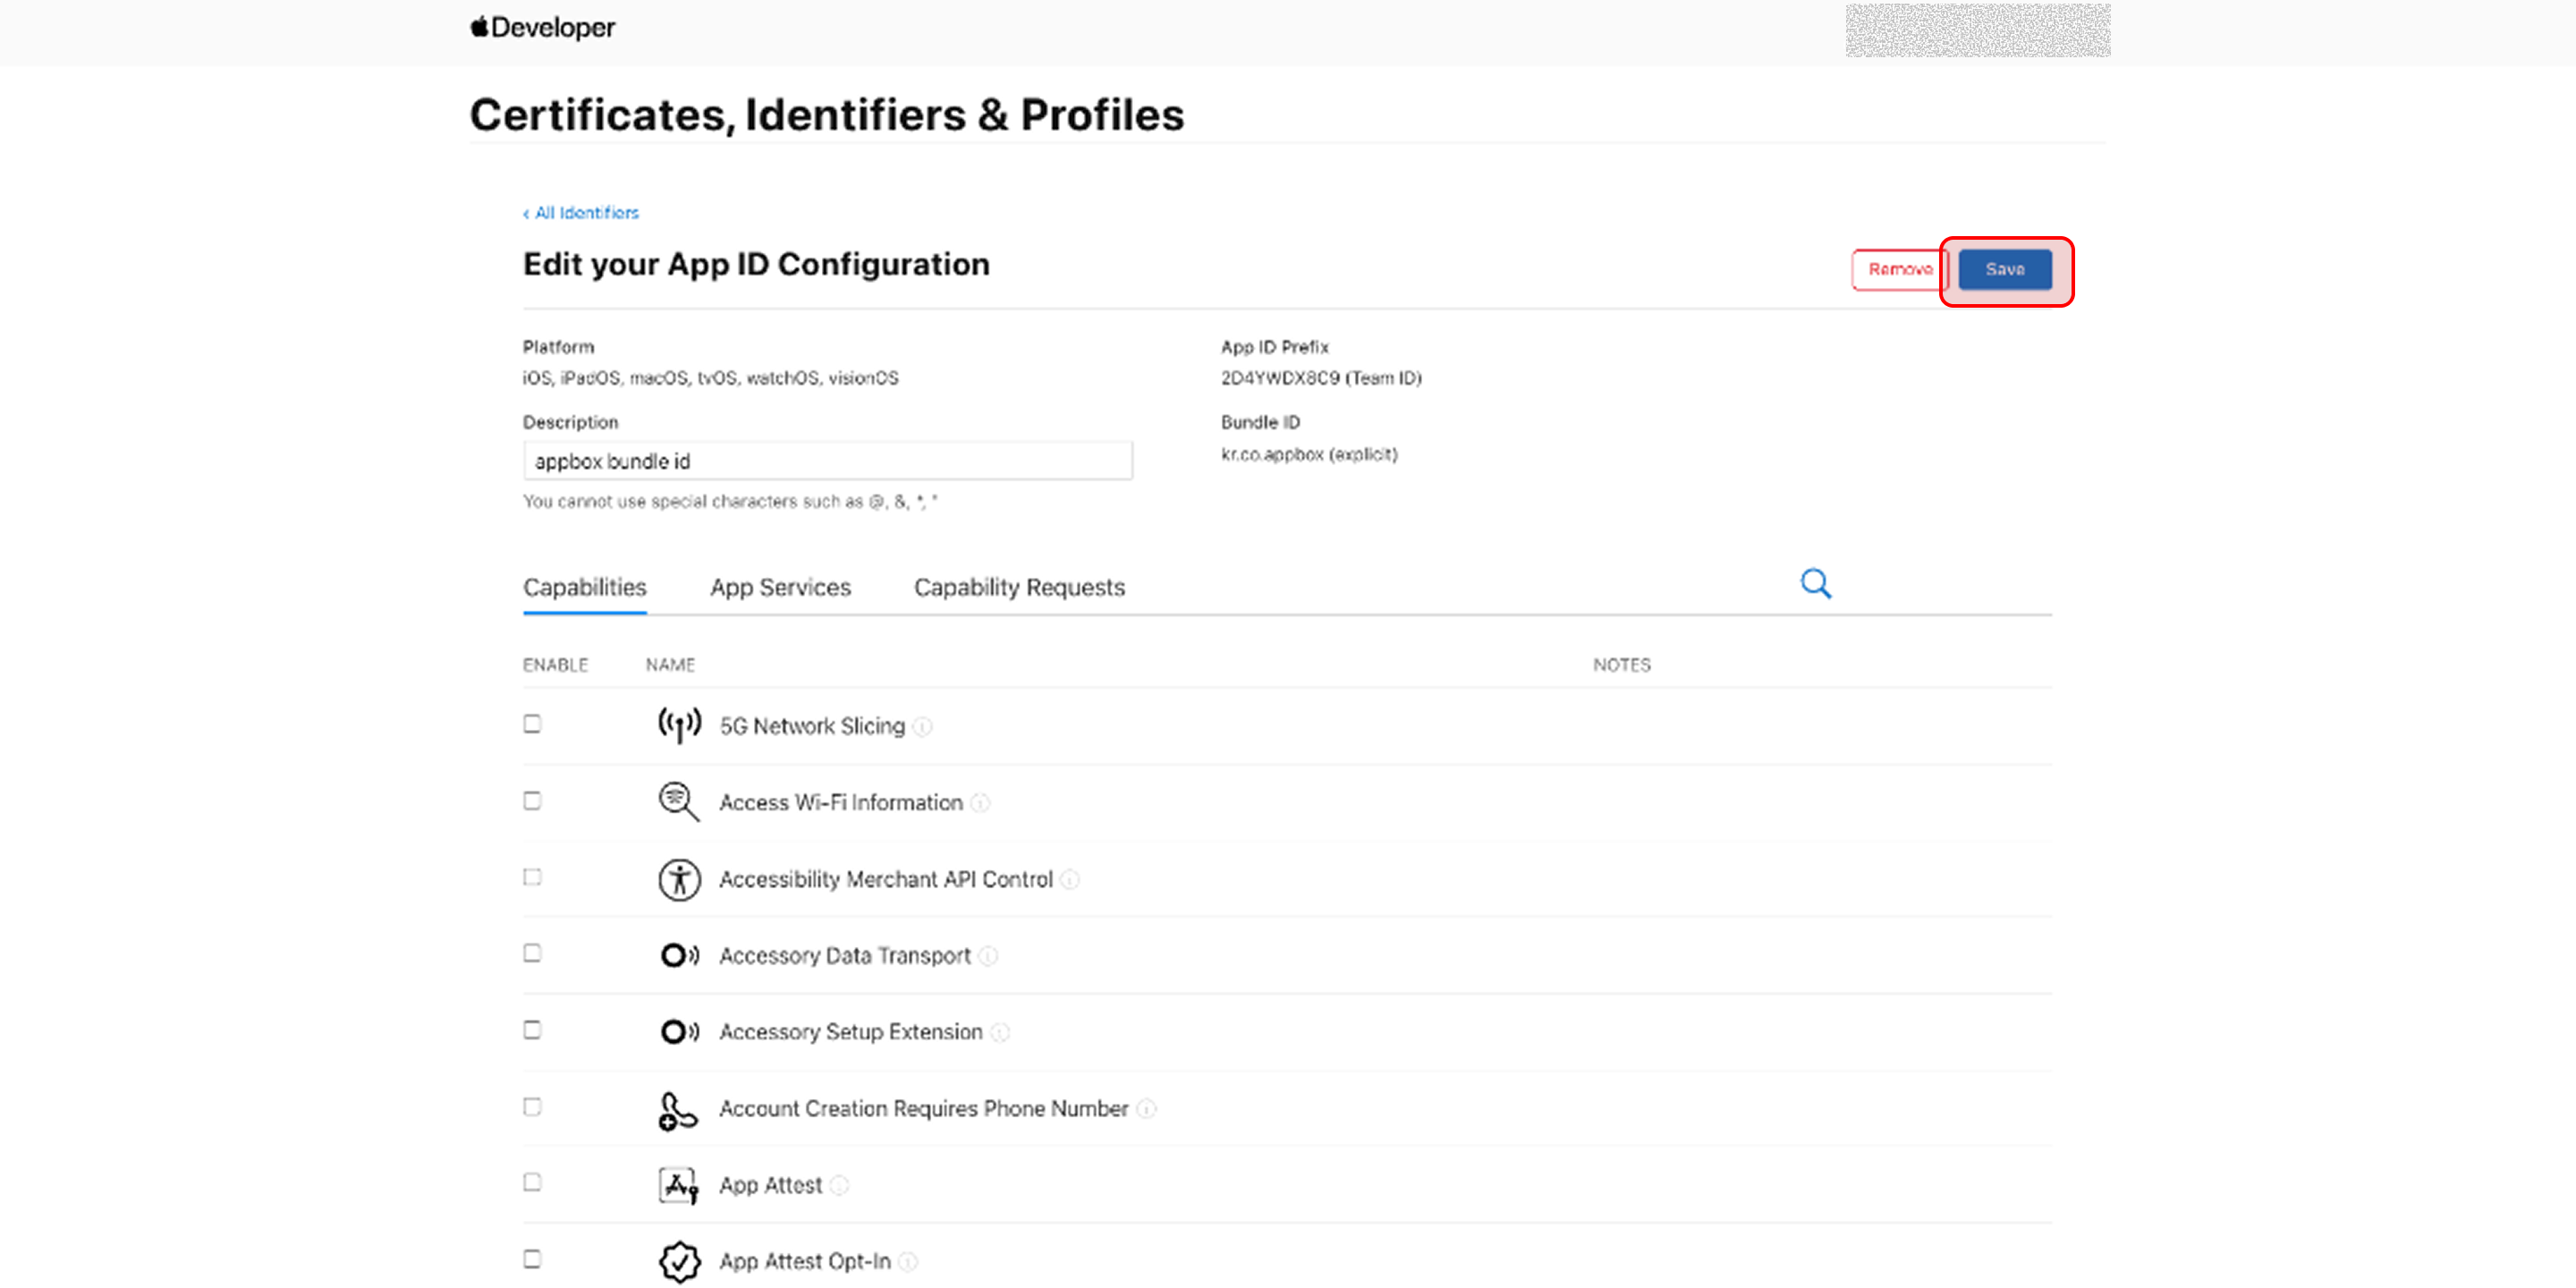Click the App Attest Opt-In label

pyautogui.click(x=805, y=1262)
